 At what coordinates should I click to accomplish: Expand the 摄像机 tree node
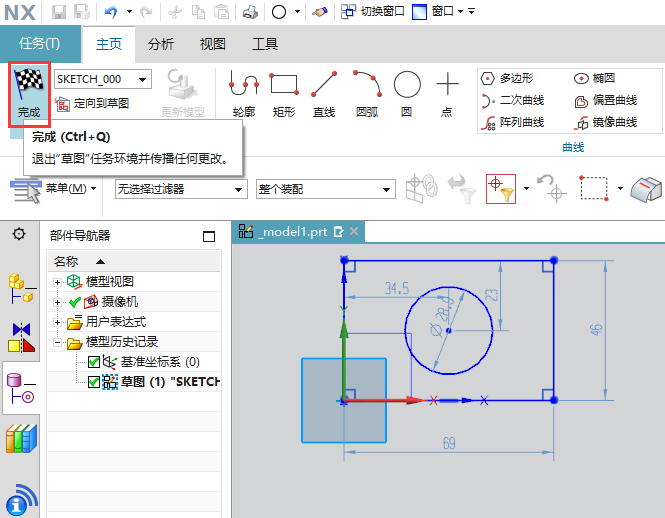click(x=57, y=302)
